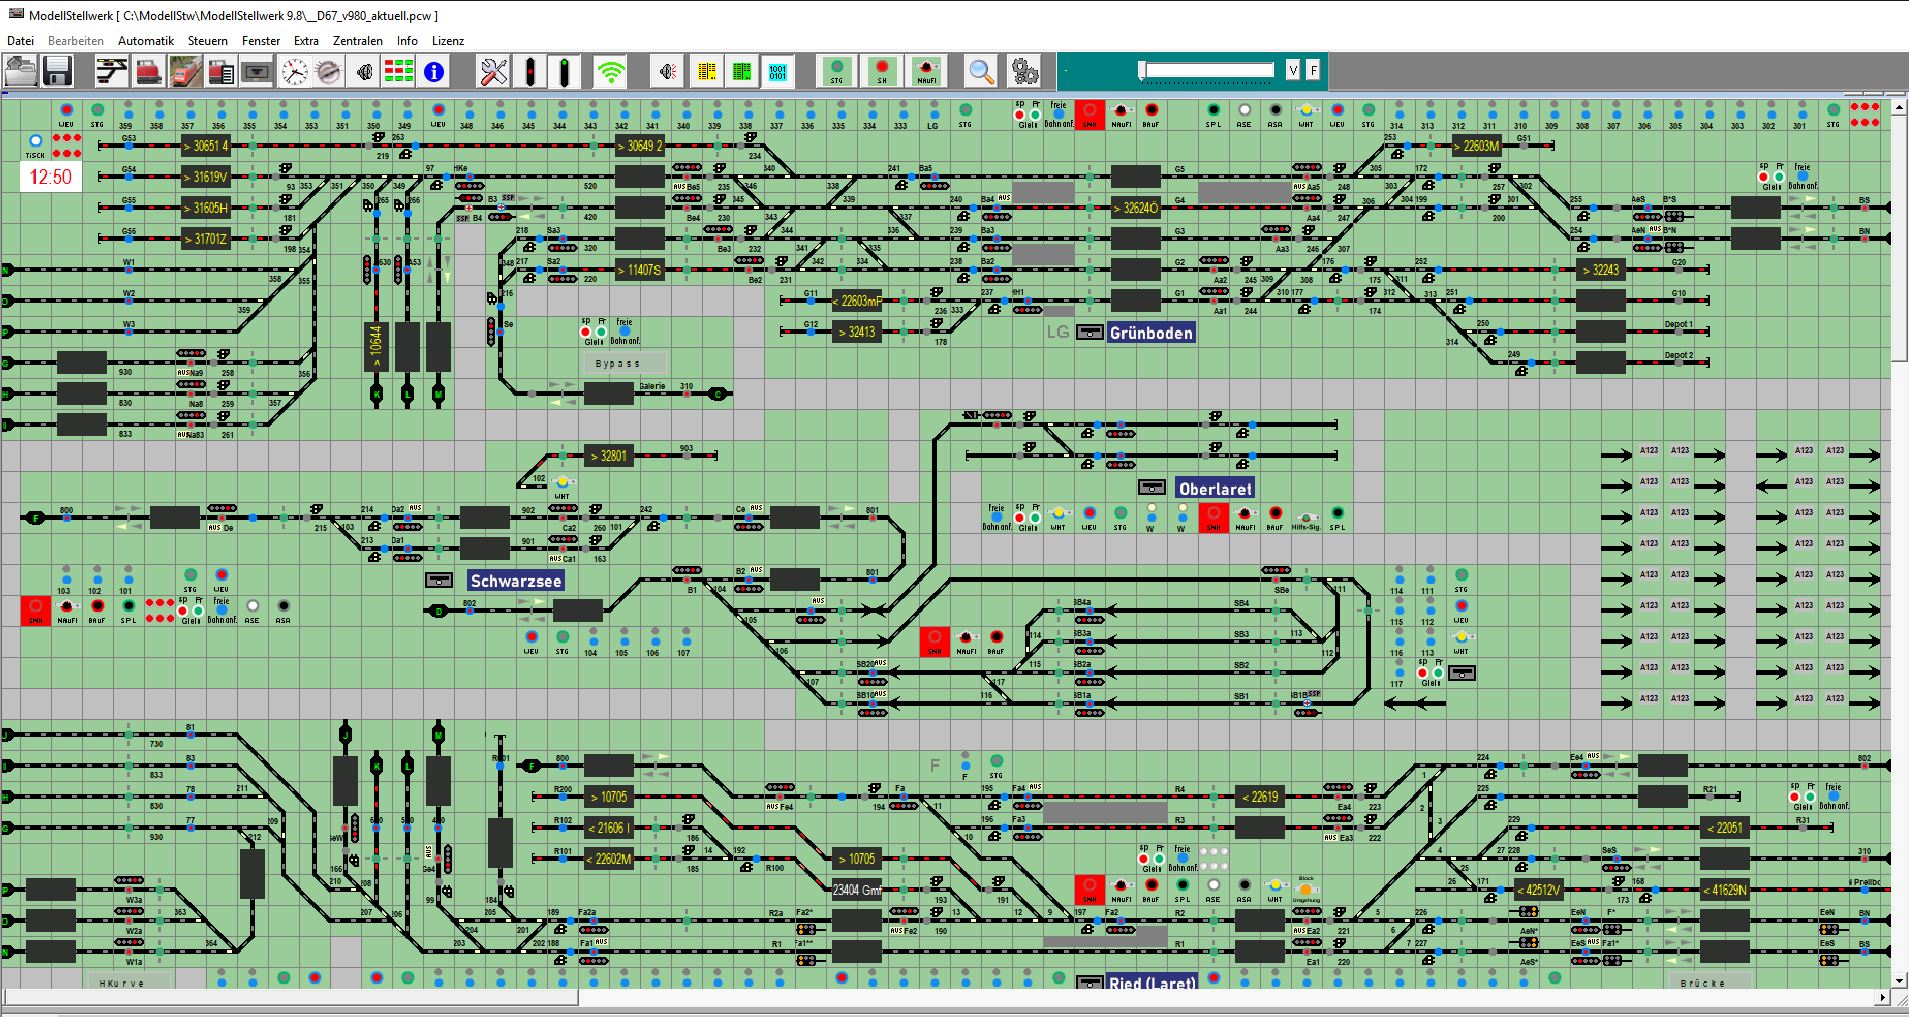Open the locomotive list toolbar icon

tap(221, 72)
